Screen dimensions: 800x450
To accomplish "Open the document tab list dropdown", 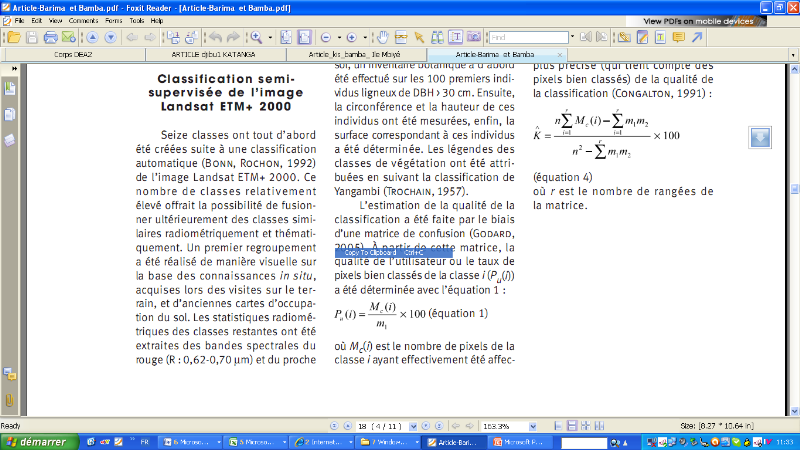I will pos(793,55).
